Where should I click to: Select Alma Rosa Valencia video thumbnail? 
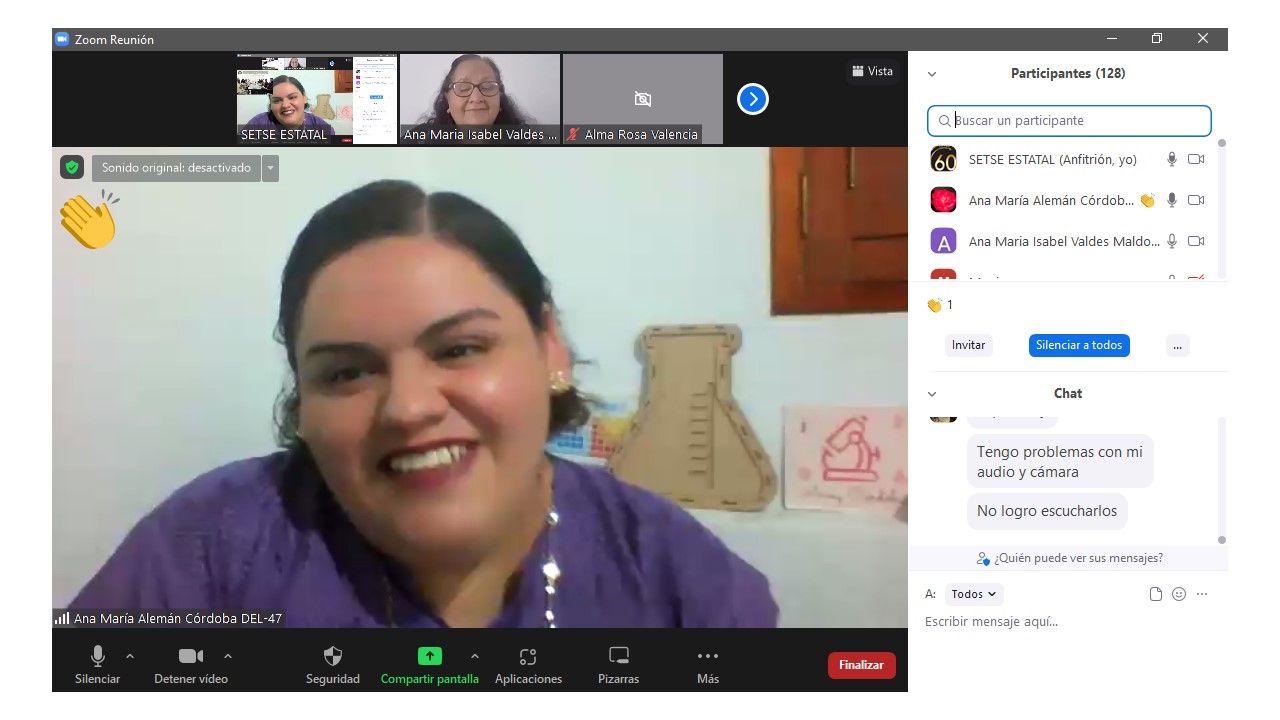(x=643, y=99)
